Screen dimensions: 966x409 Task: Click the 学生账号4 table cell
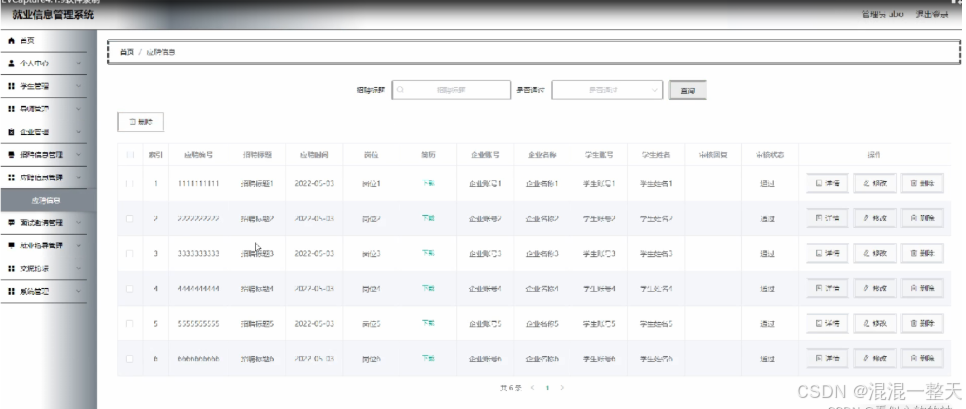[x=599, y=288]
